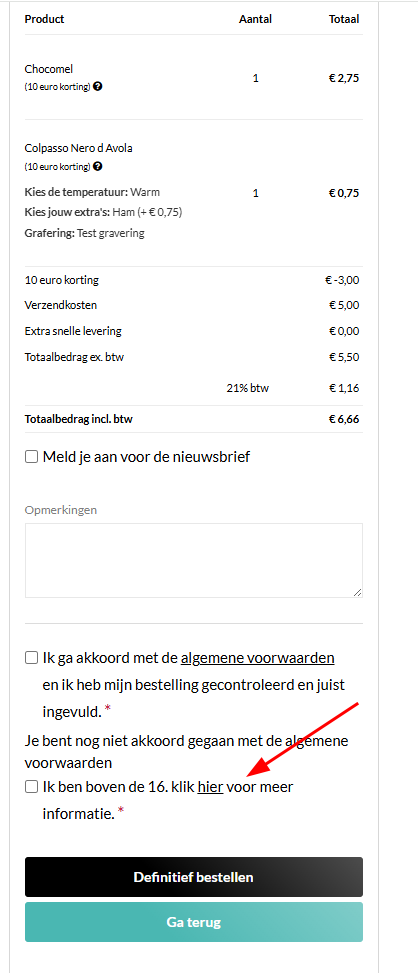Select the Chocomel product name
418x973 pixels.
pos(49,69)
